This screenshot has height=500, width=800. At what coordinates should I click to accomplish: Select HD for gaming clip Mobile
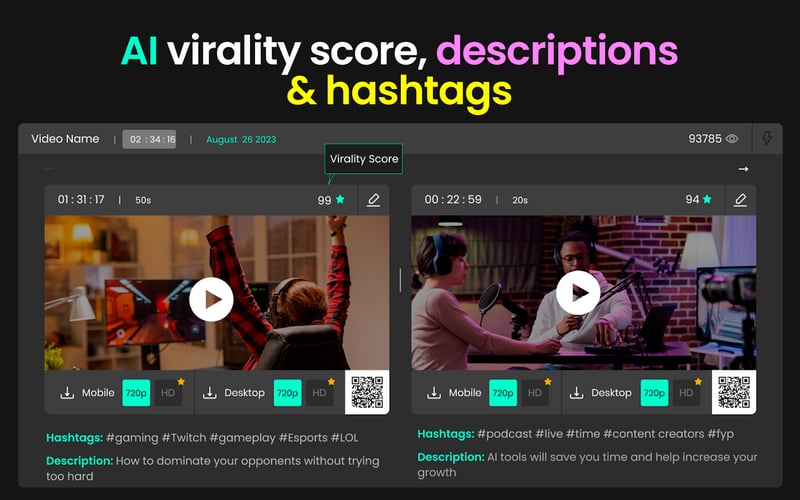coord(168,393)
